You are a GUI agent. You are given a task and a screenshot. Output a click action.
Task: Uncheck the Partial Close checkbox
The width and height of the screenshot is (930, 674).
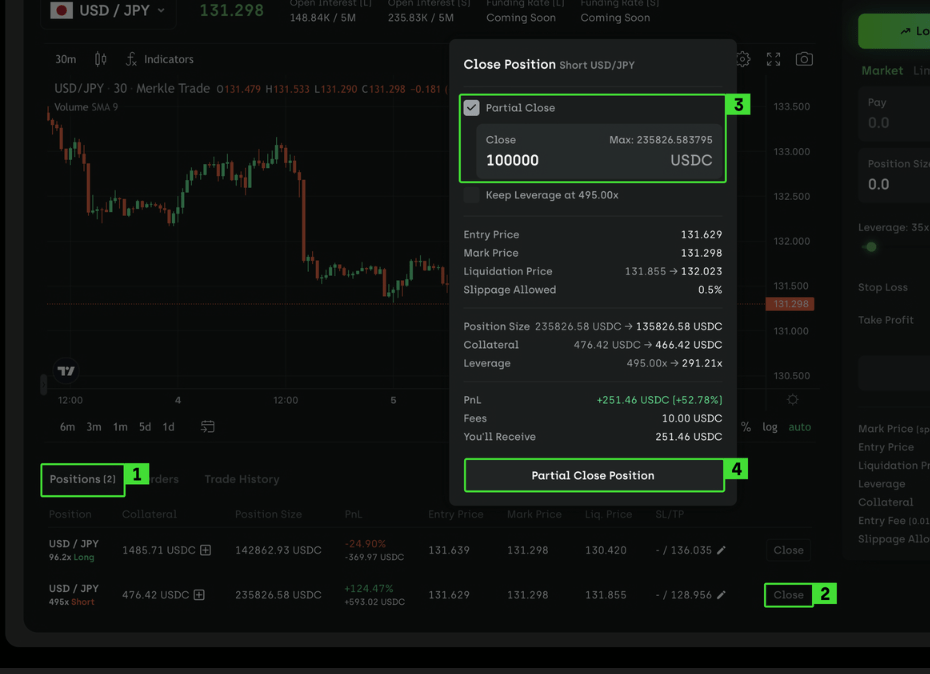tap(472, 108)
